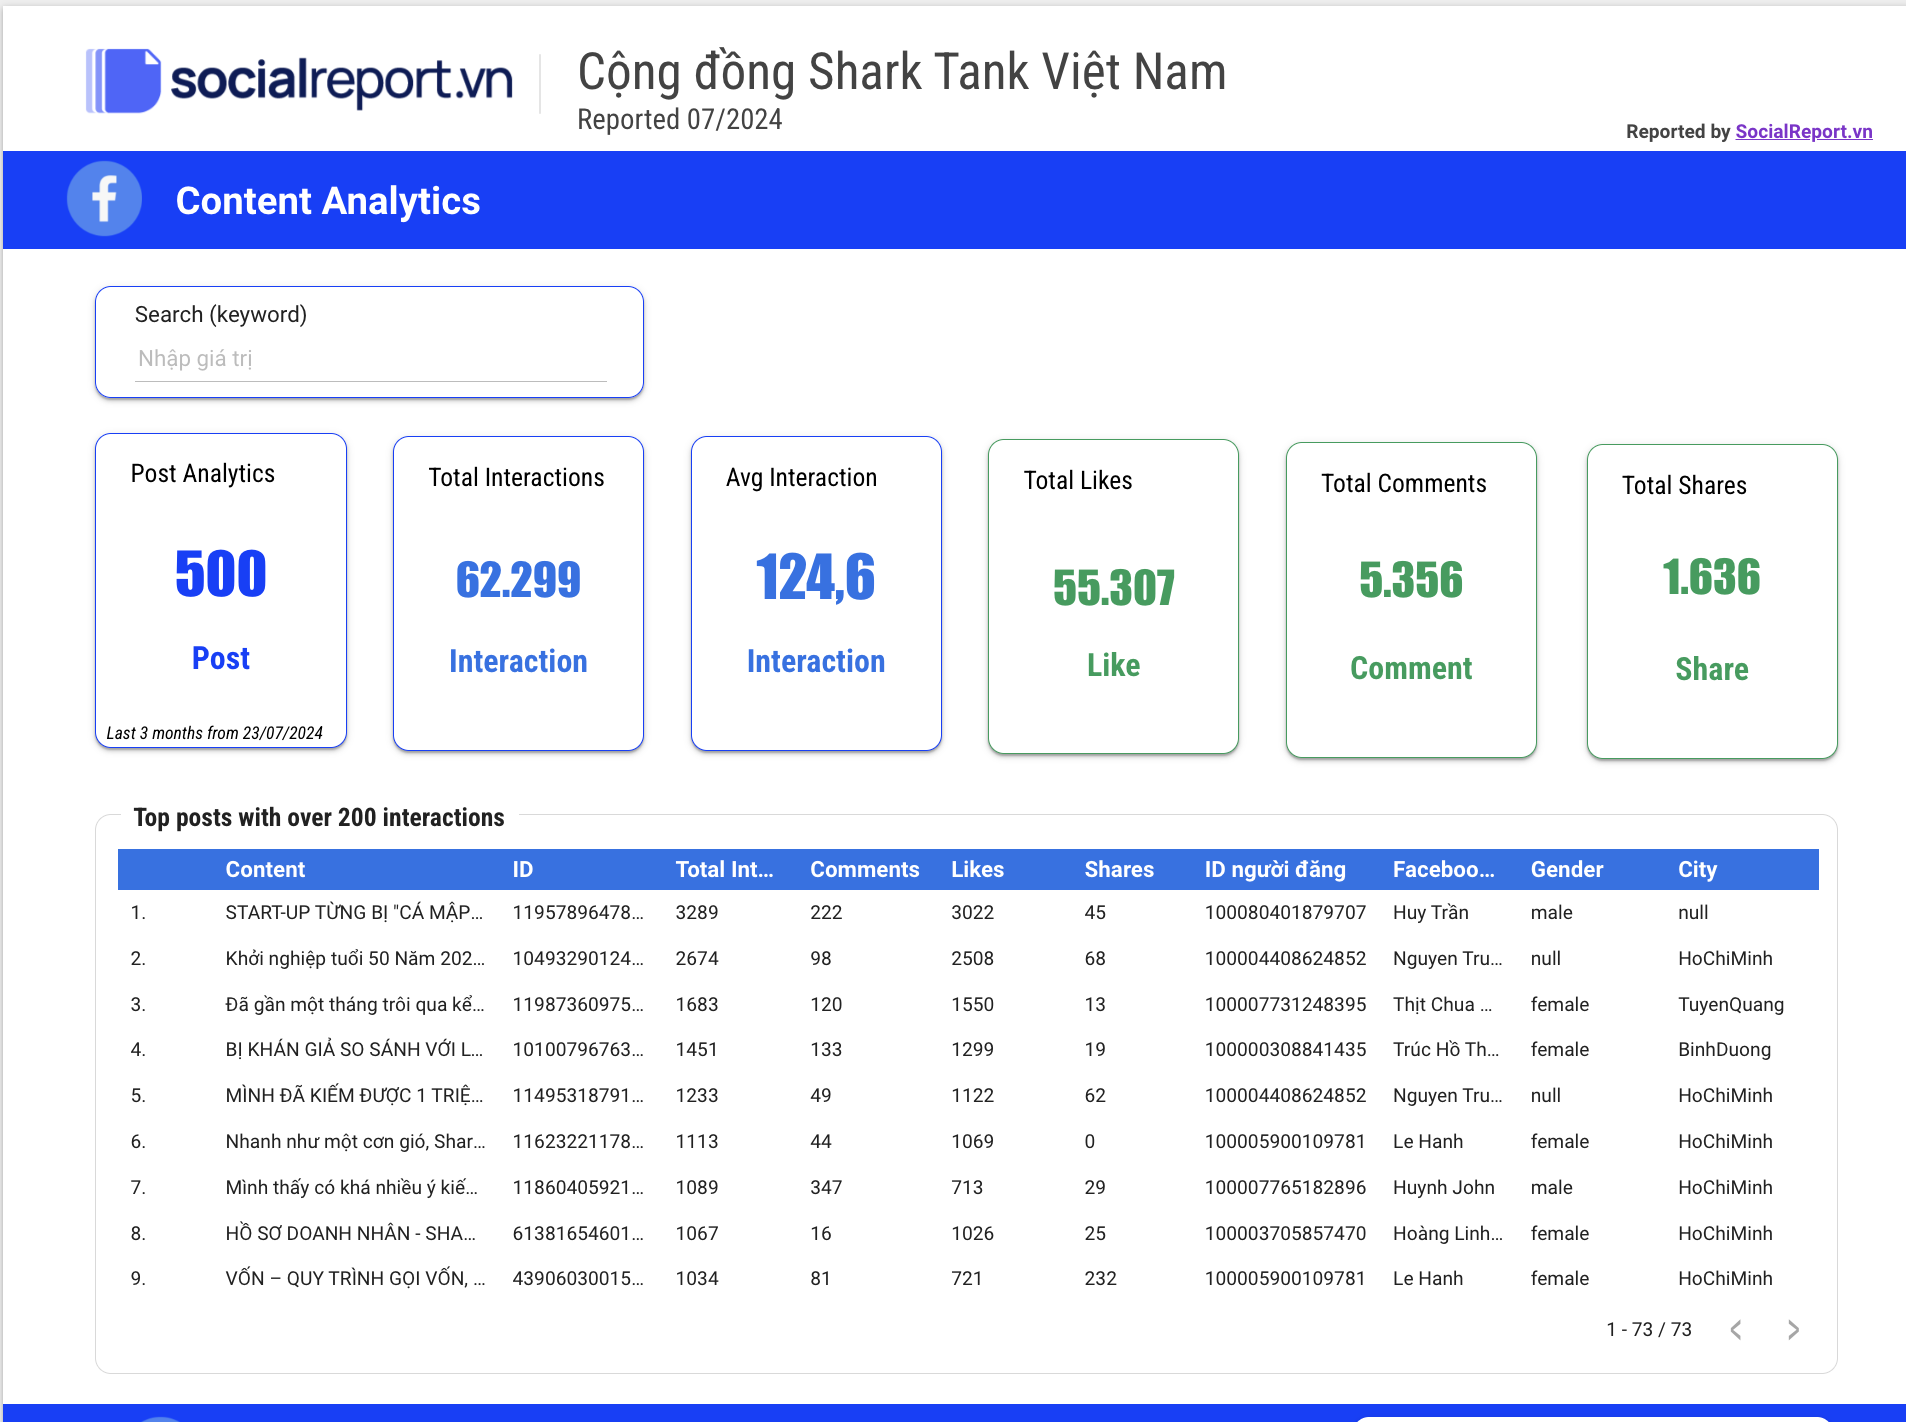Click post ID 43906030015...
This screenshot has height=1422, width=1906.
pos(578,1278)
